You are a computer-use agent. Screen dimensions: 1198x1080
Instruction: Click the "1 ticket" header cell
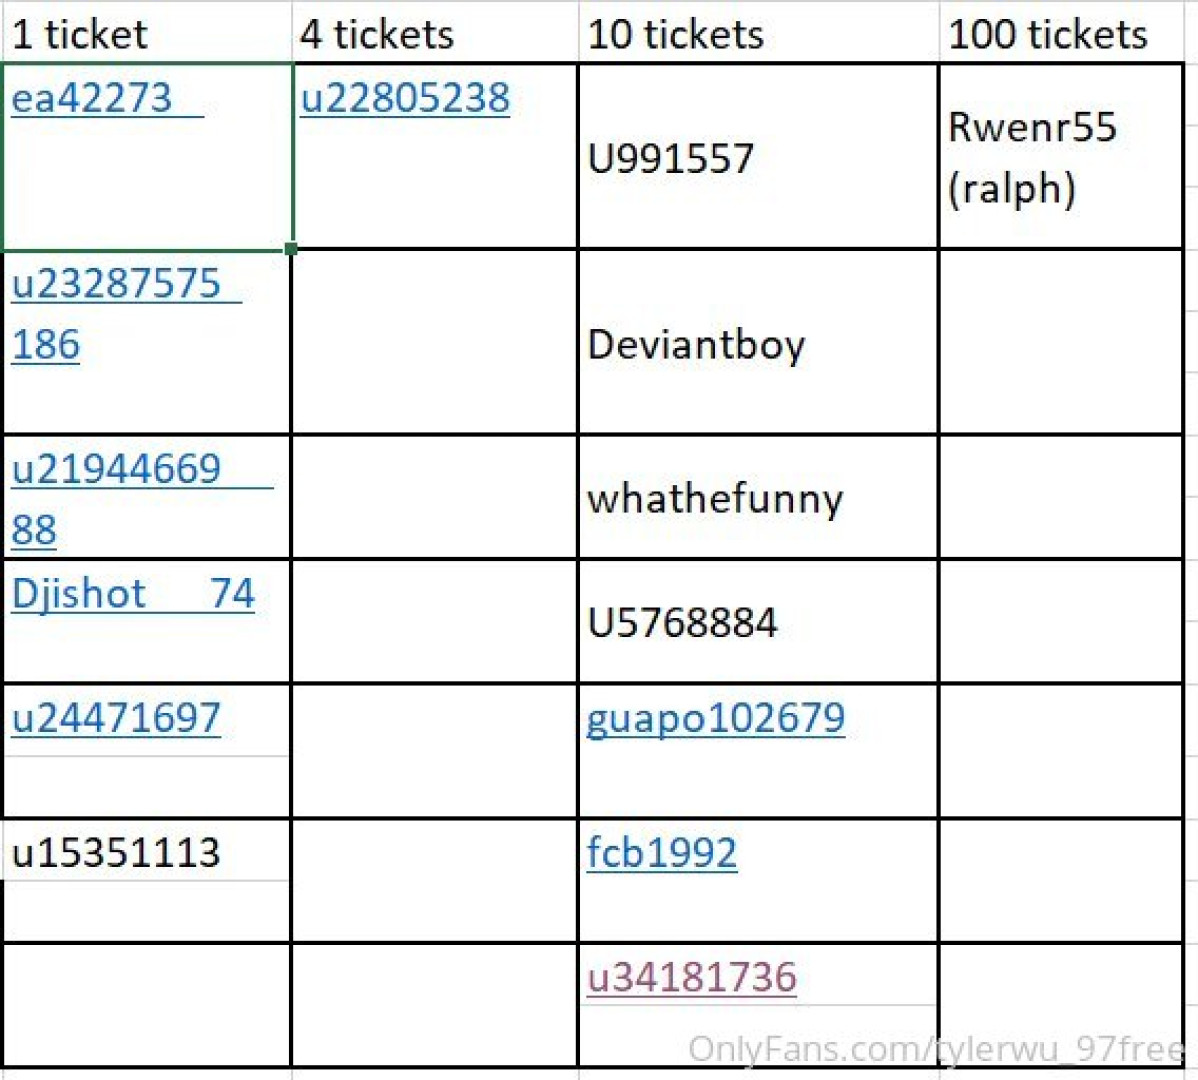[x=146, y=34]
